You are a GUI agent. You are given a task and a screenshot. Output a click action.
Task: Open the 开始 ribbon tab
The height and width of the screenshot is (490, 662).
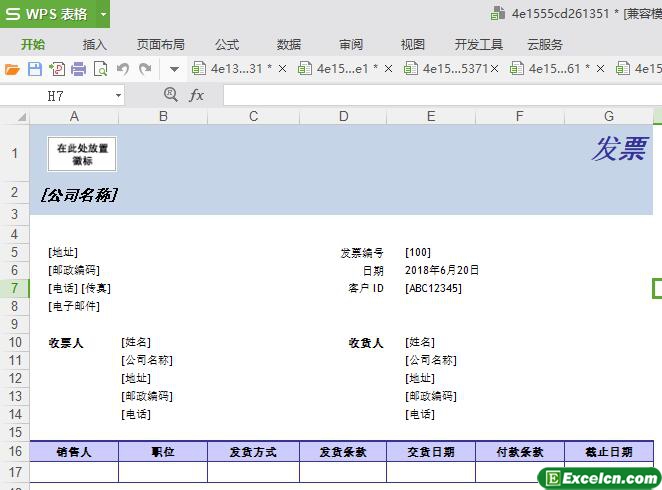point(33,44)
